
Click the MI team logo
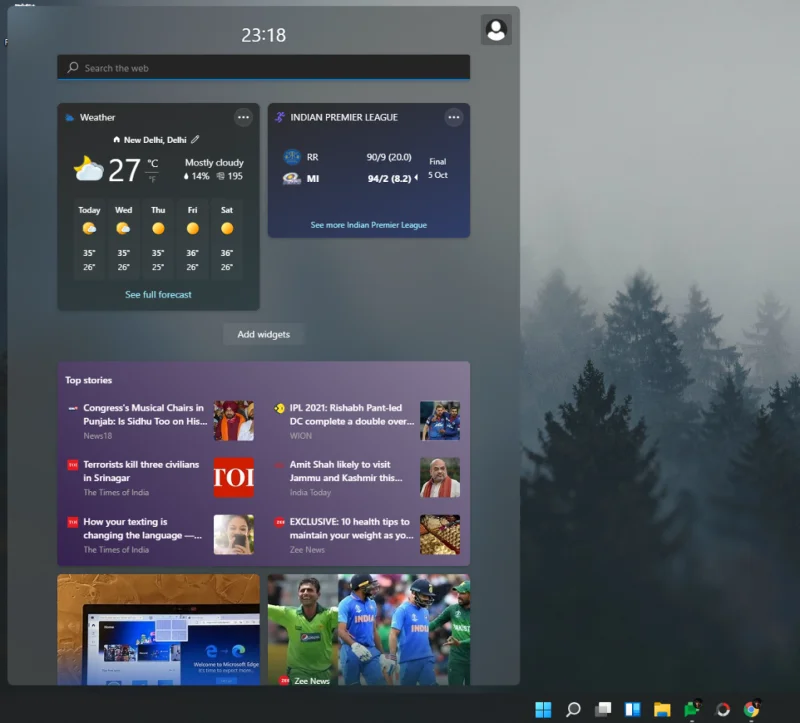pos(291,177)
